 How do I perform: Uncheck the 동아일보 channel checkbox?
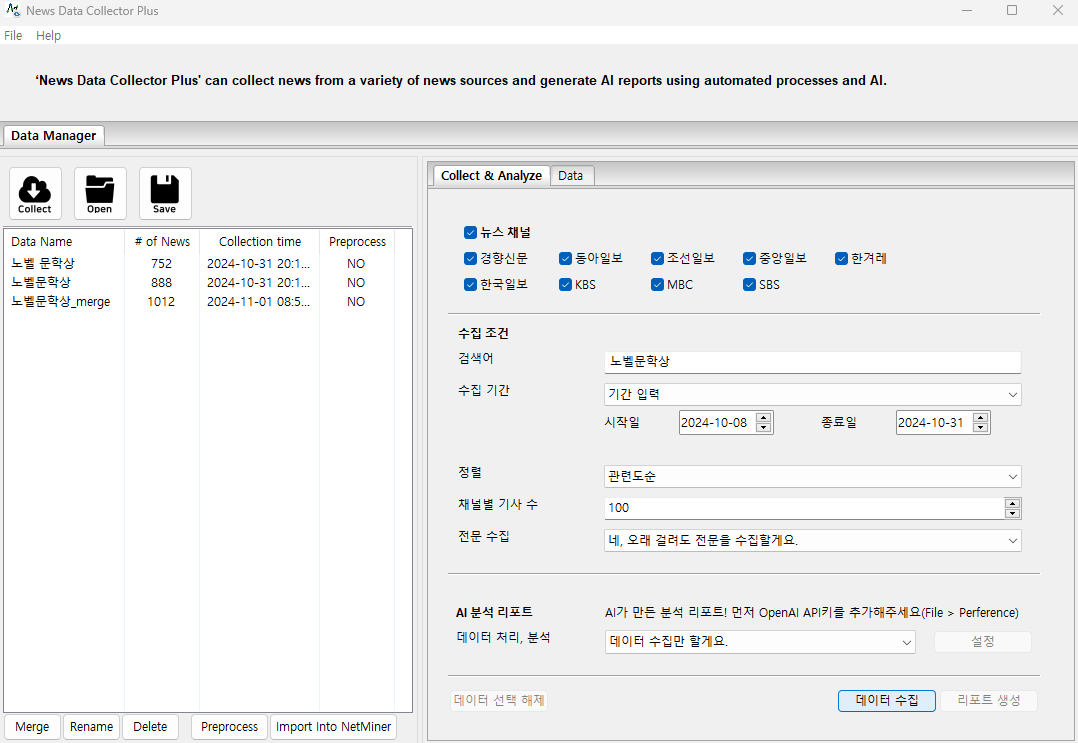tap(565, 258)
